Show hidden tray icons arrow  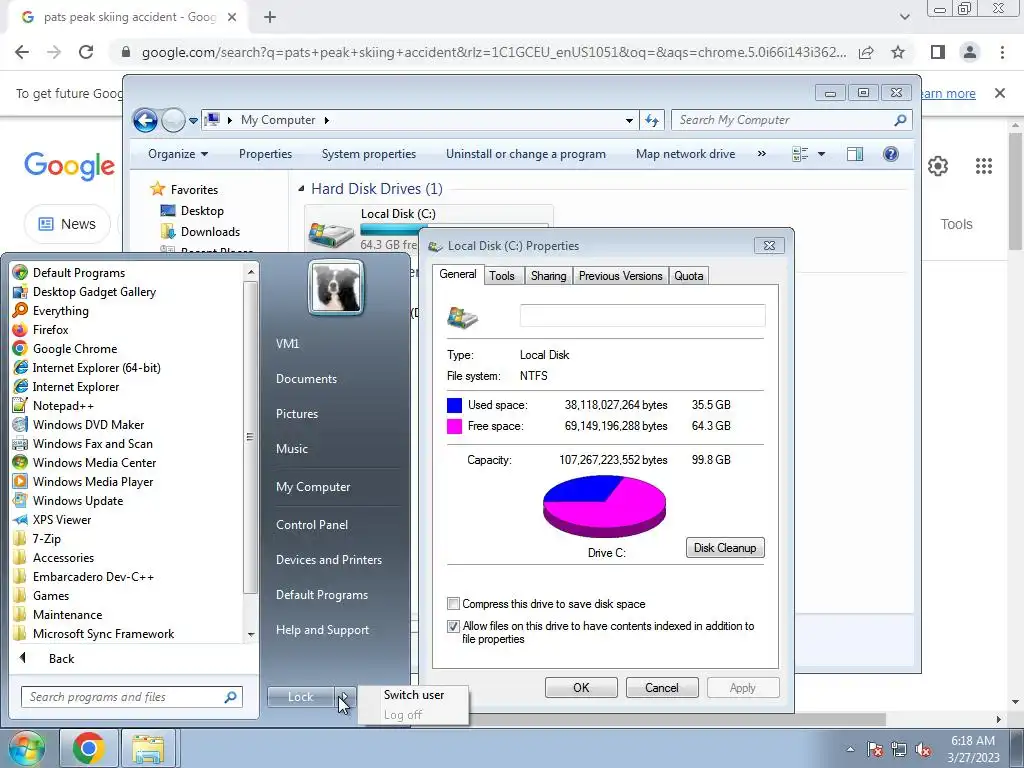850,749
